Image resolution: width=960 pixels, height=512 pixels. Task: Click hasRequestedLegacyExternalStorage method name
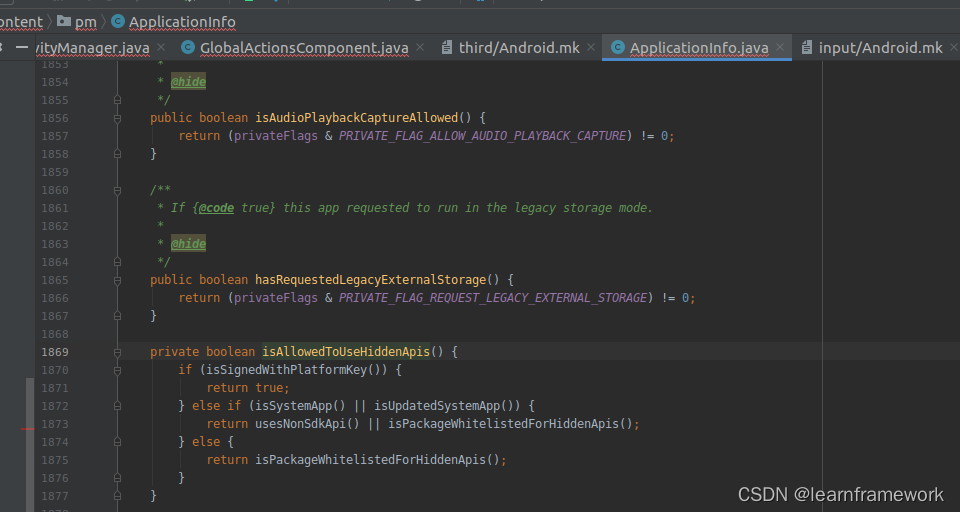(x=370, y=280)
